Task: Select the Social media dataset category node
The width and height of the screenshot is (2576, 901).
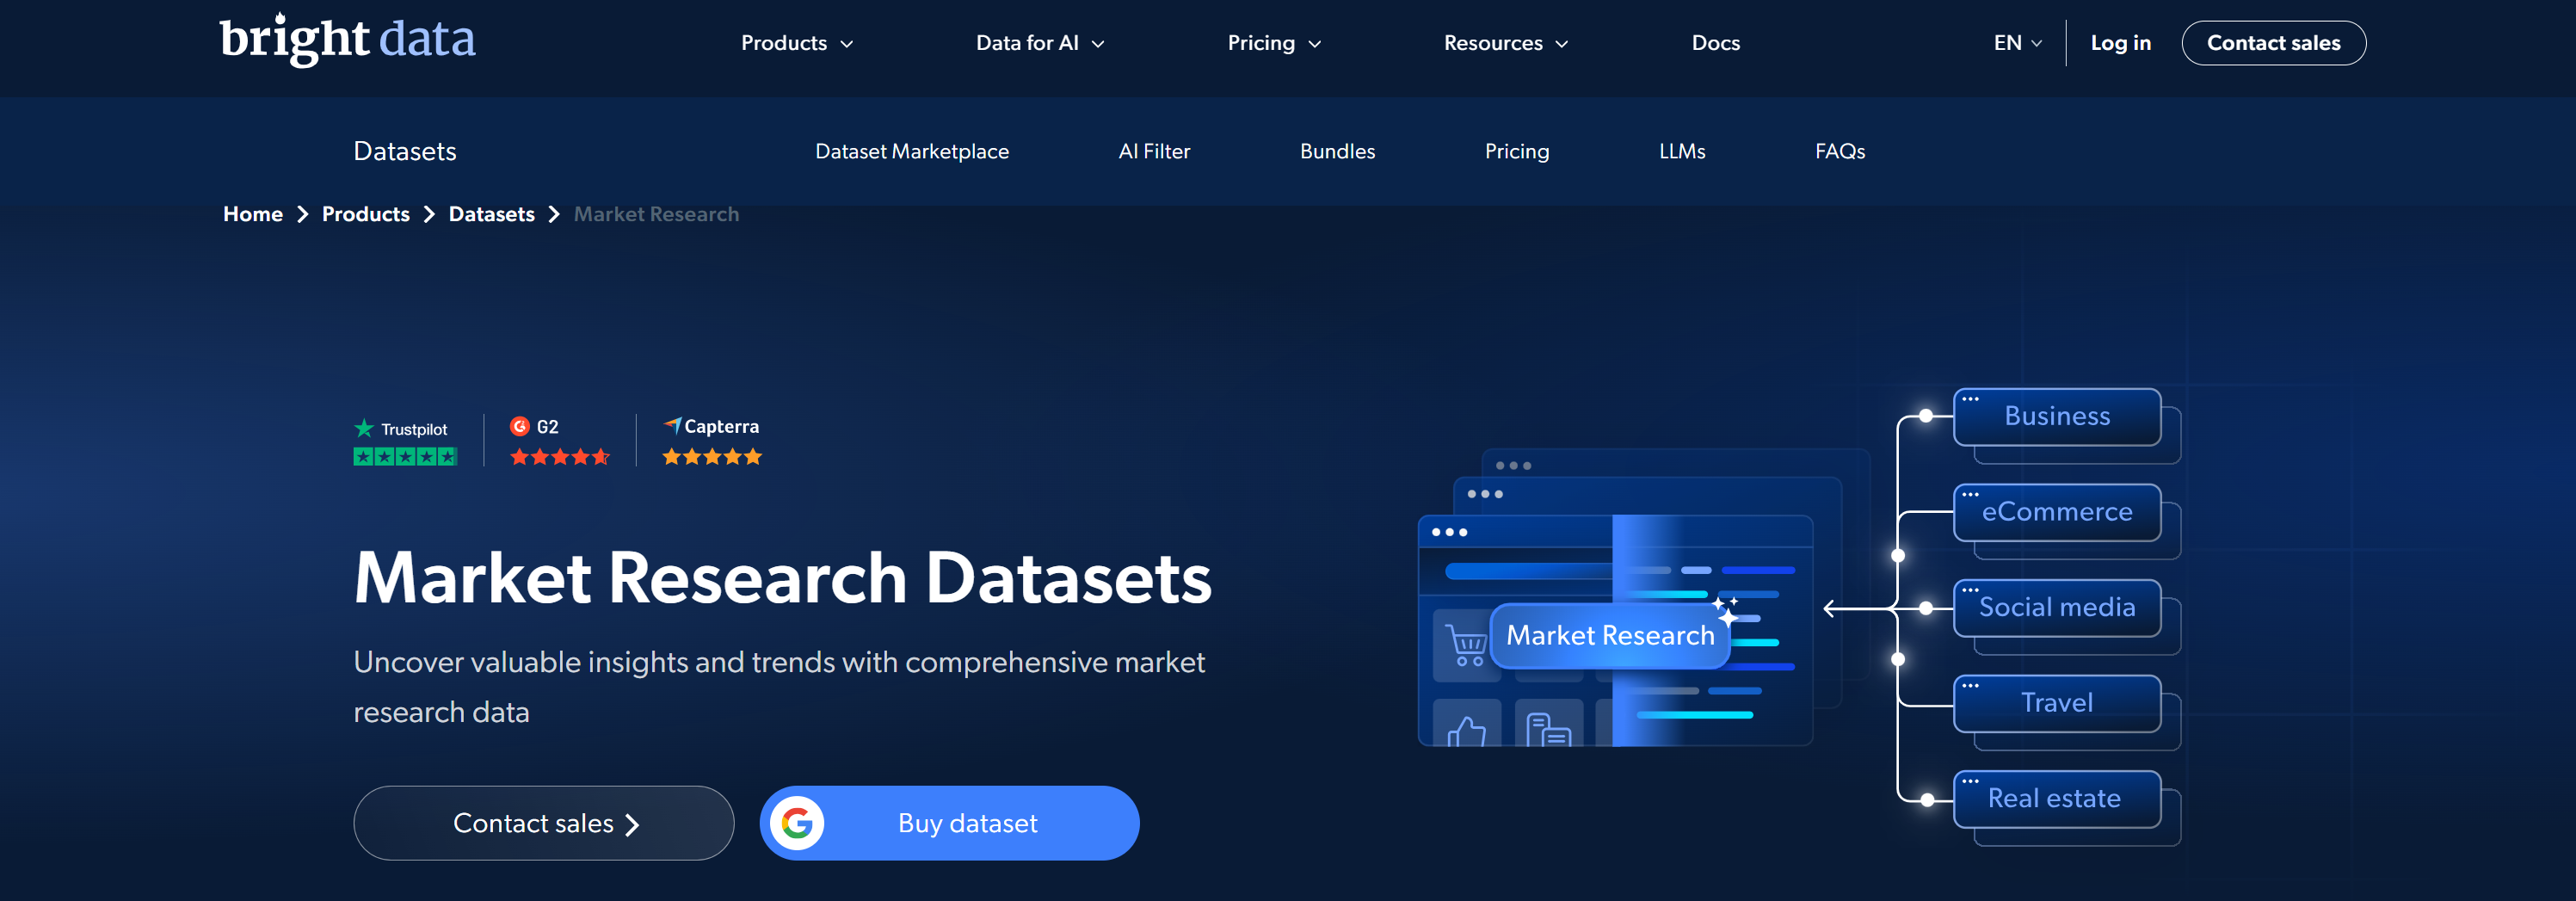Action: click(x=2057, y=606)
